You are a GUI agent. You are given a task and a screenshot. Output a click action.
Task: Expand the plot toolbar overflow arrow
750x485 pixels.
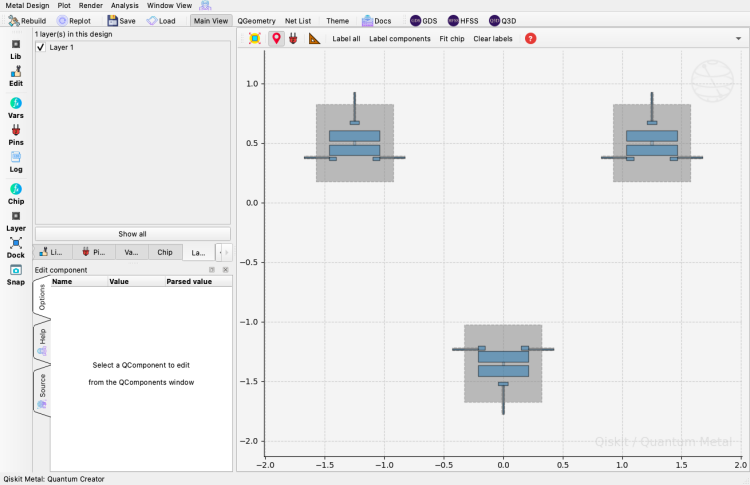coord(738,39)
